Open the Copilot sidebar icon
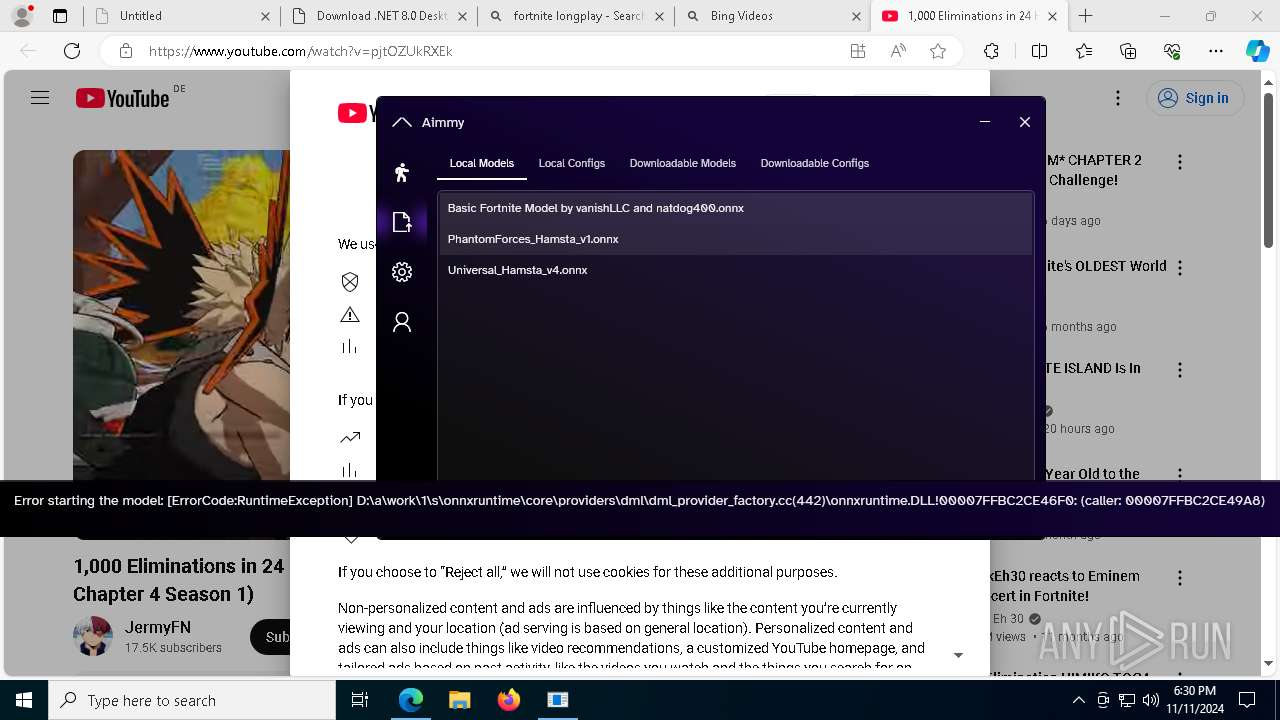Screen dimensions: 1280x720 [x=1257, y=51]
